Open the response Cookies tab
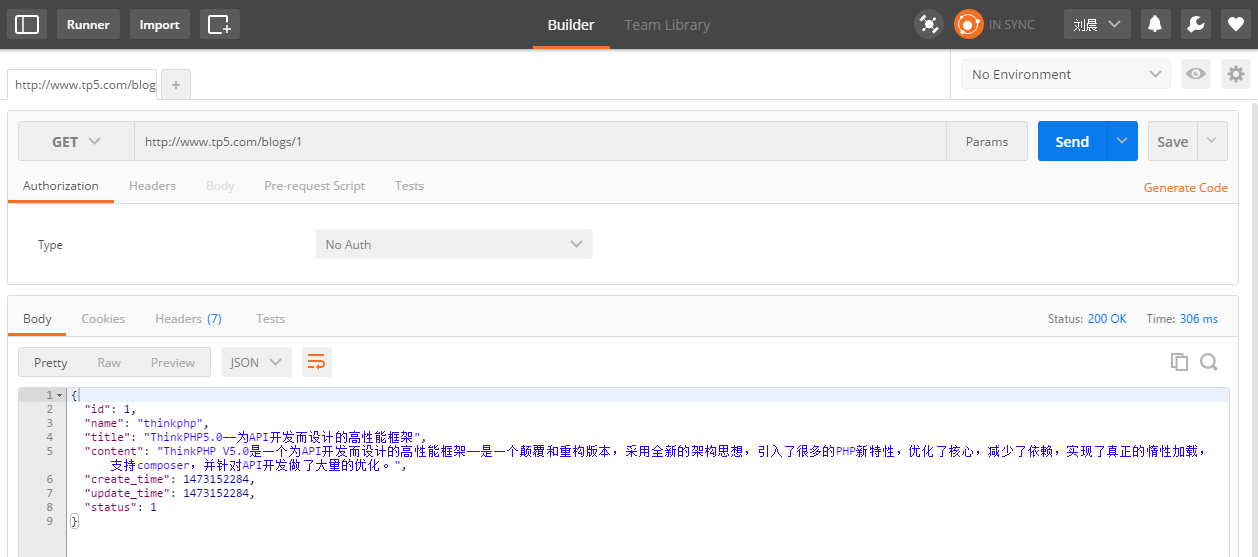1258x557 pixels. (103, 319)
